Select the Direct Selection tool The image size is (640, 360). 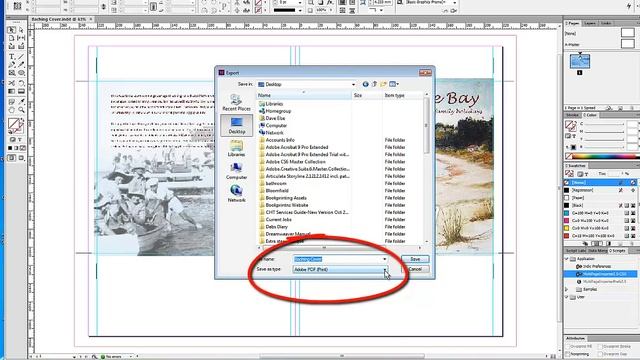21,30
